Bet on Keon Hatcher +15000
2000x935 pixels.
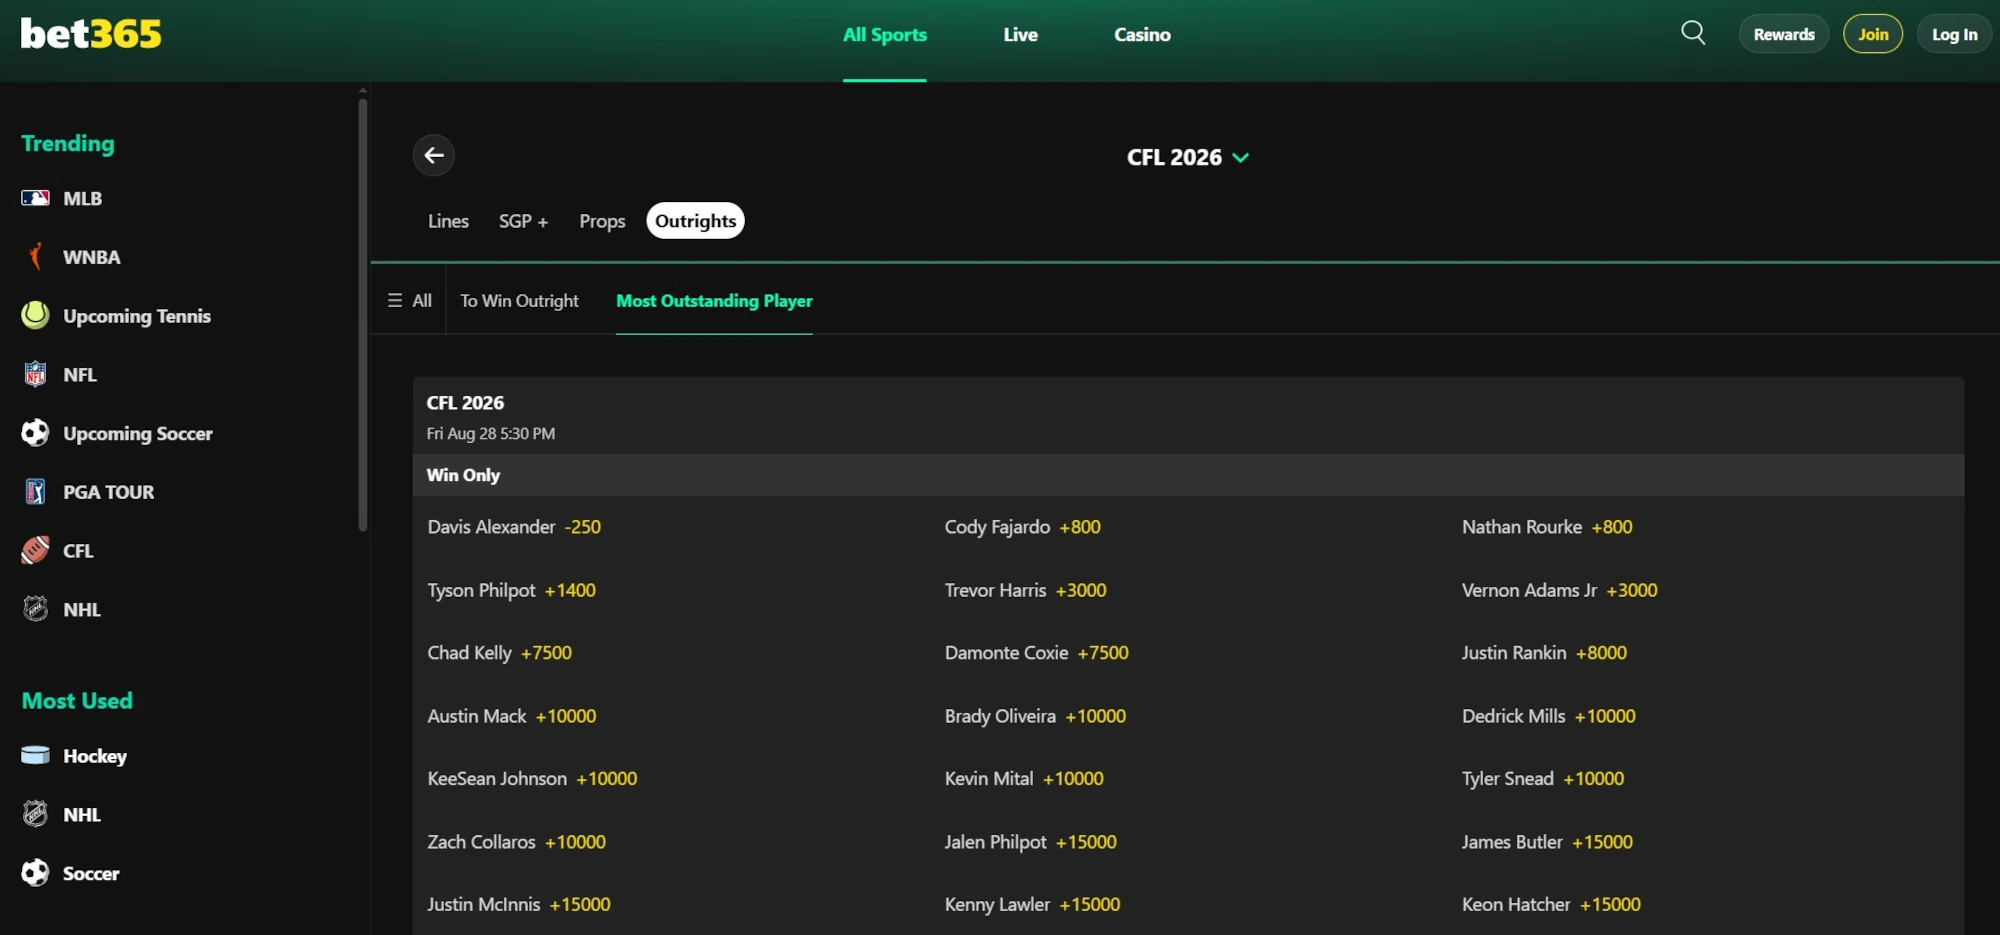coord(1551,905)
